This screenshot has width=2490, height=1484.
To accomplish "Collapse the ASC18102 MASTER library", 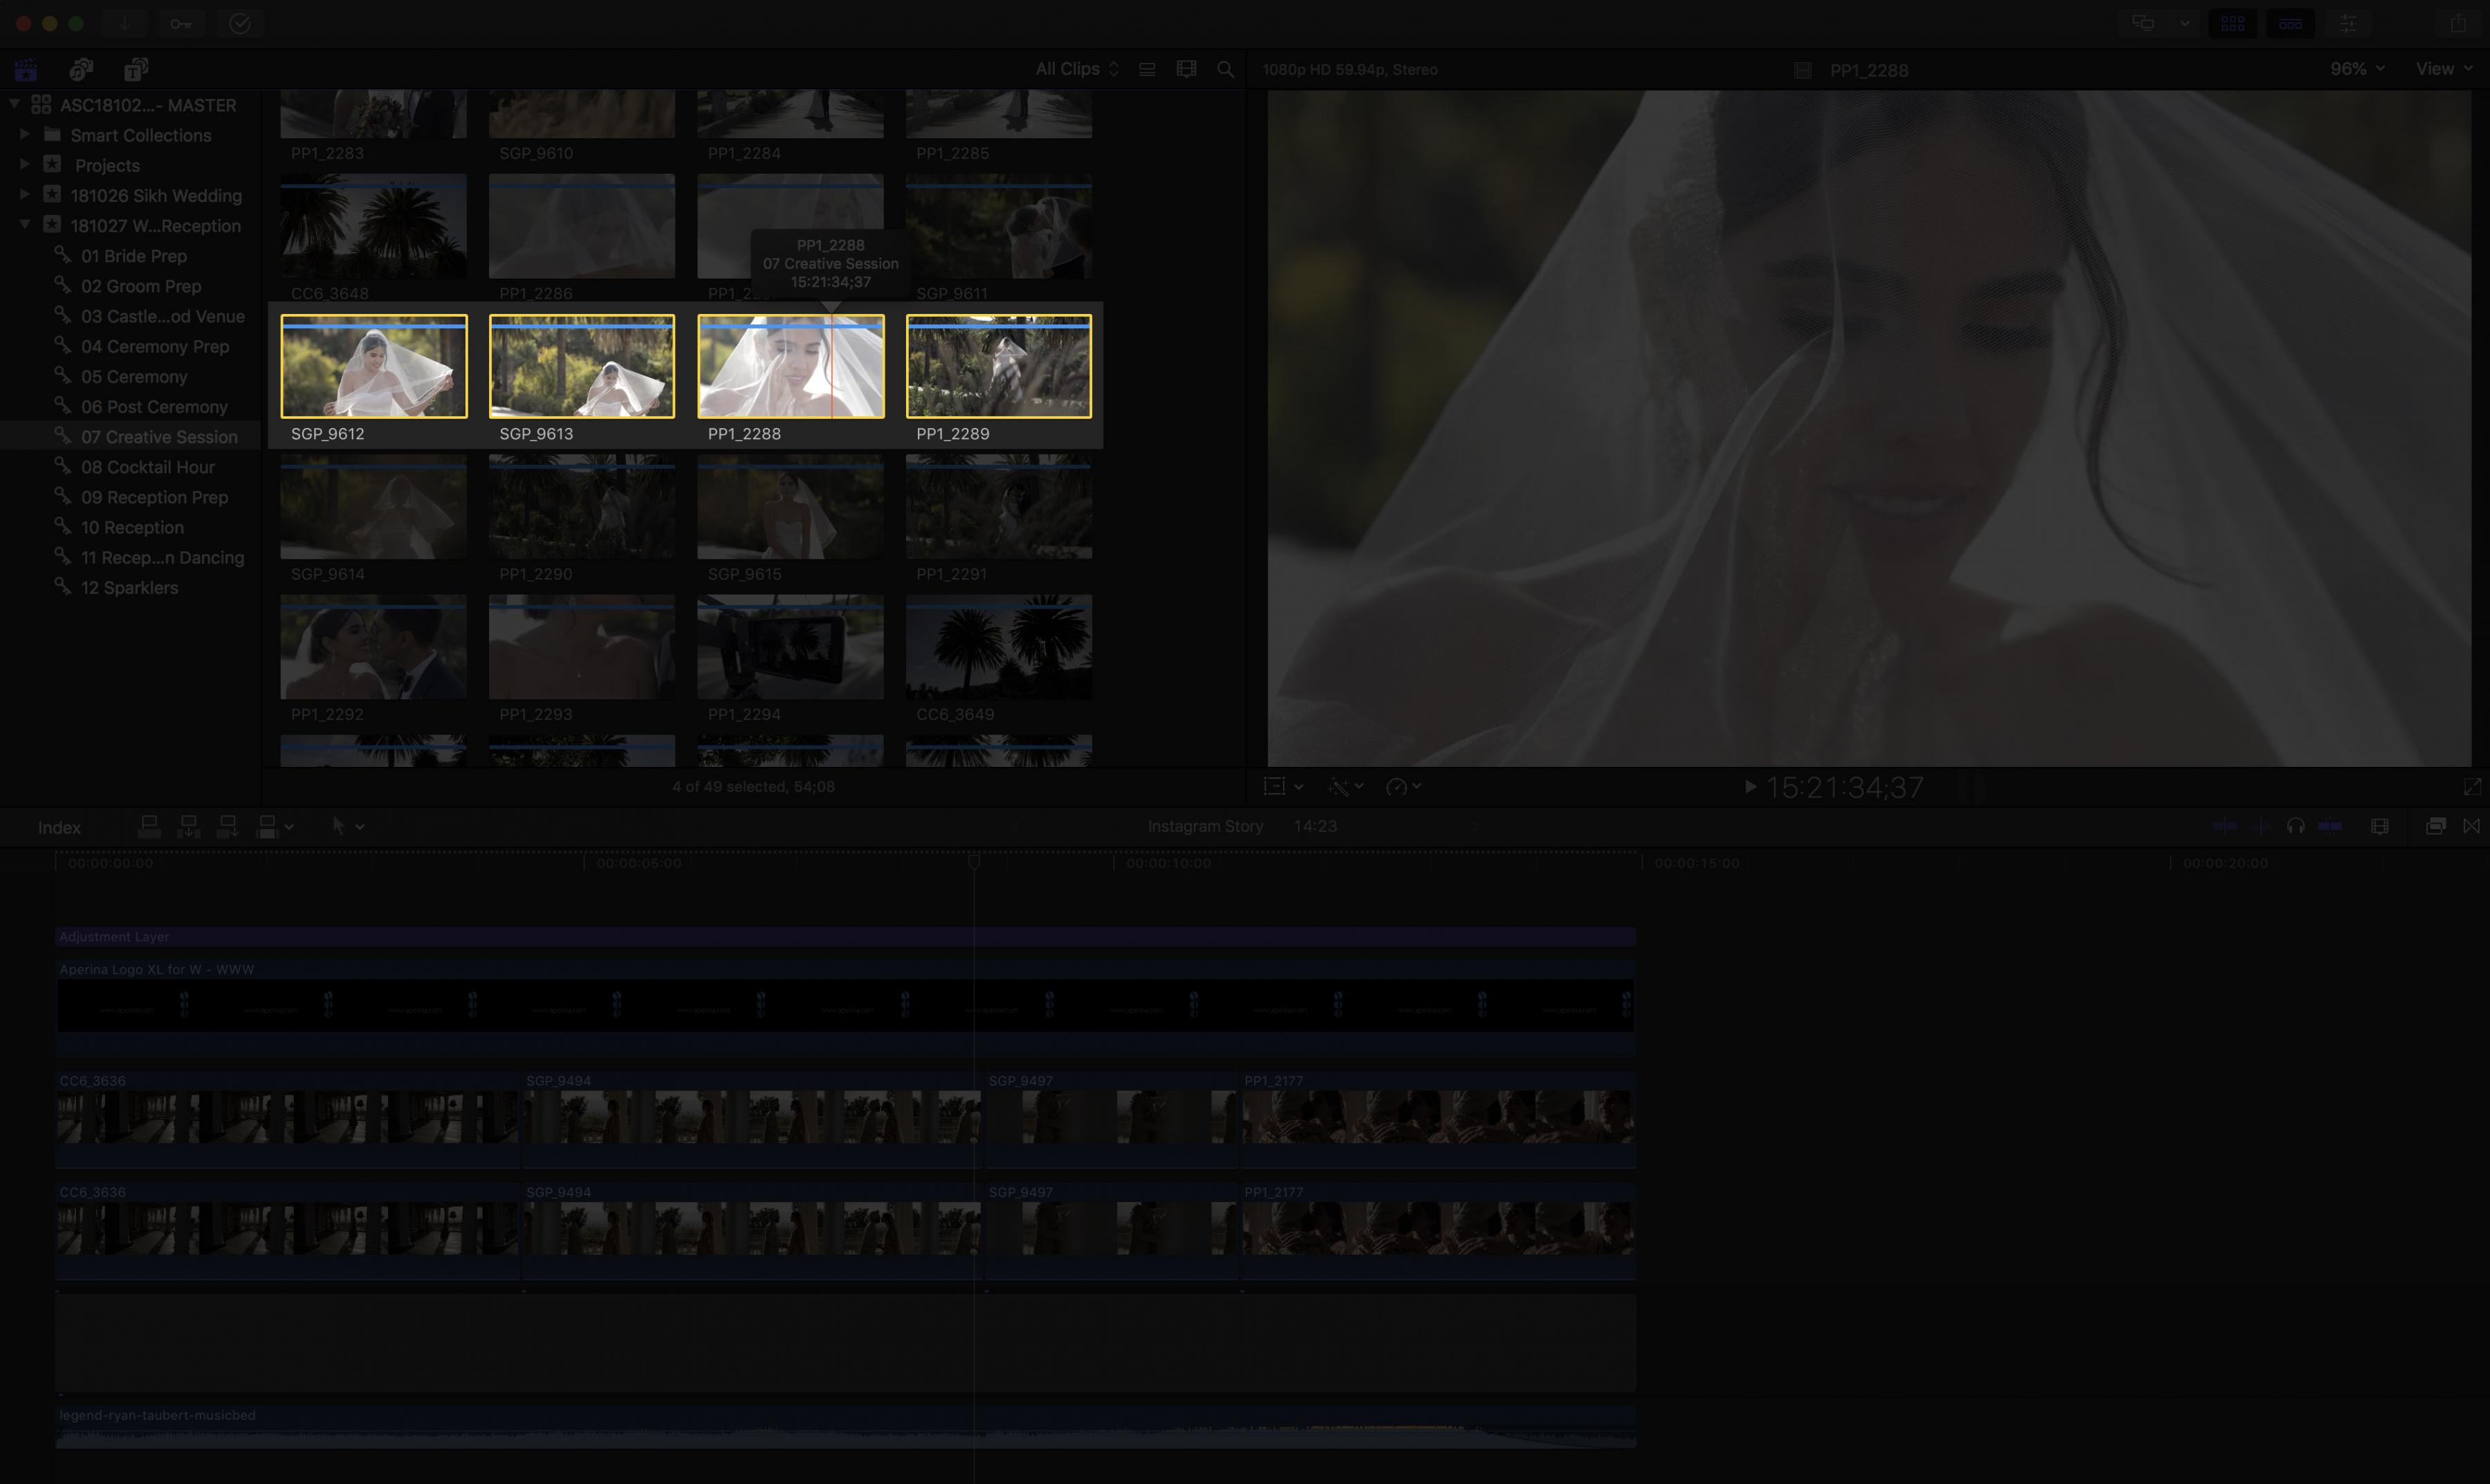I will coord(14,103).
